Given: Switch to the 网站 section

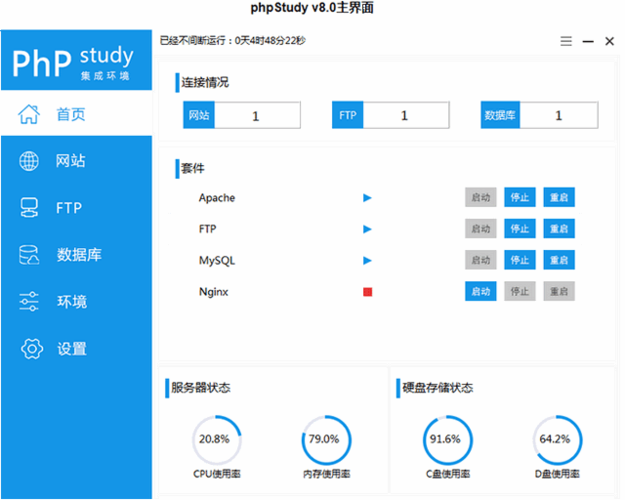Looking at the screenshot, I should click(x=77, y=161).
